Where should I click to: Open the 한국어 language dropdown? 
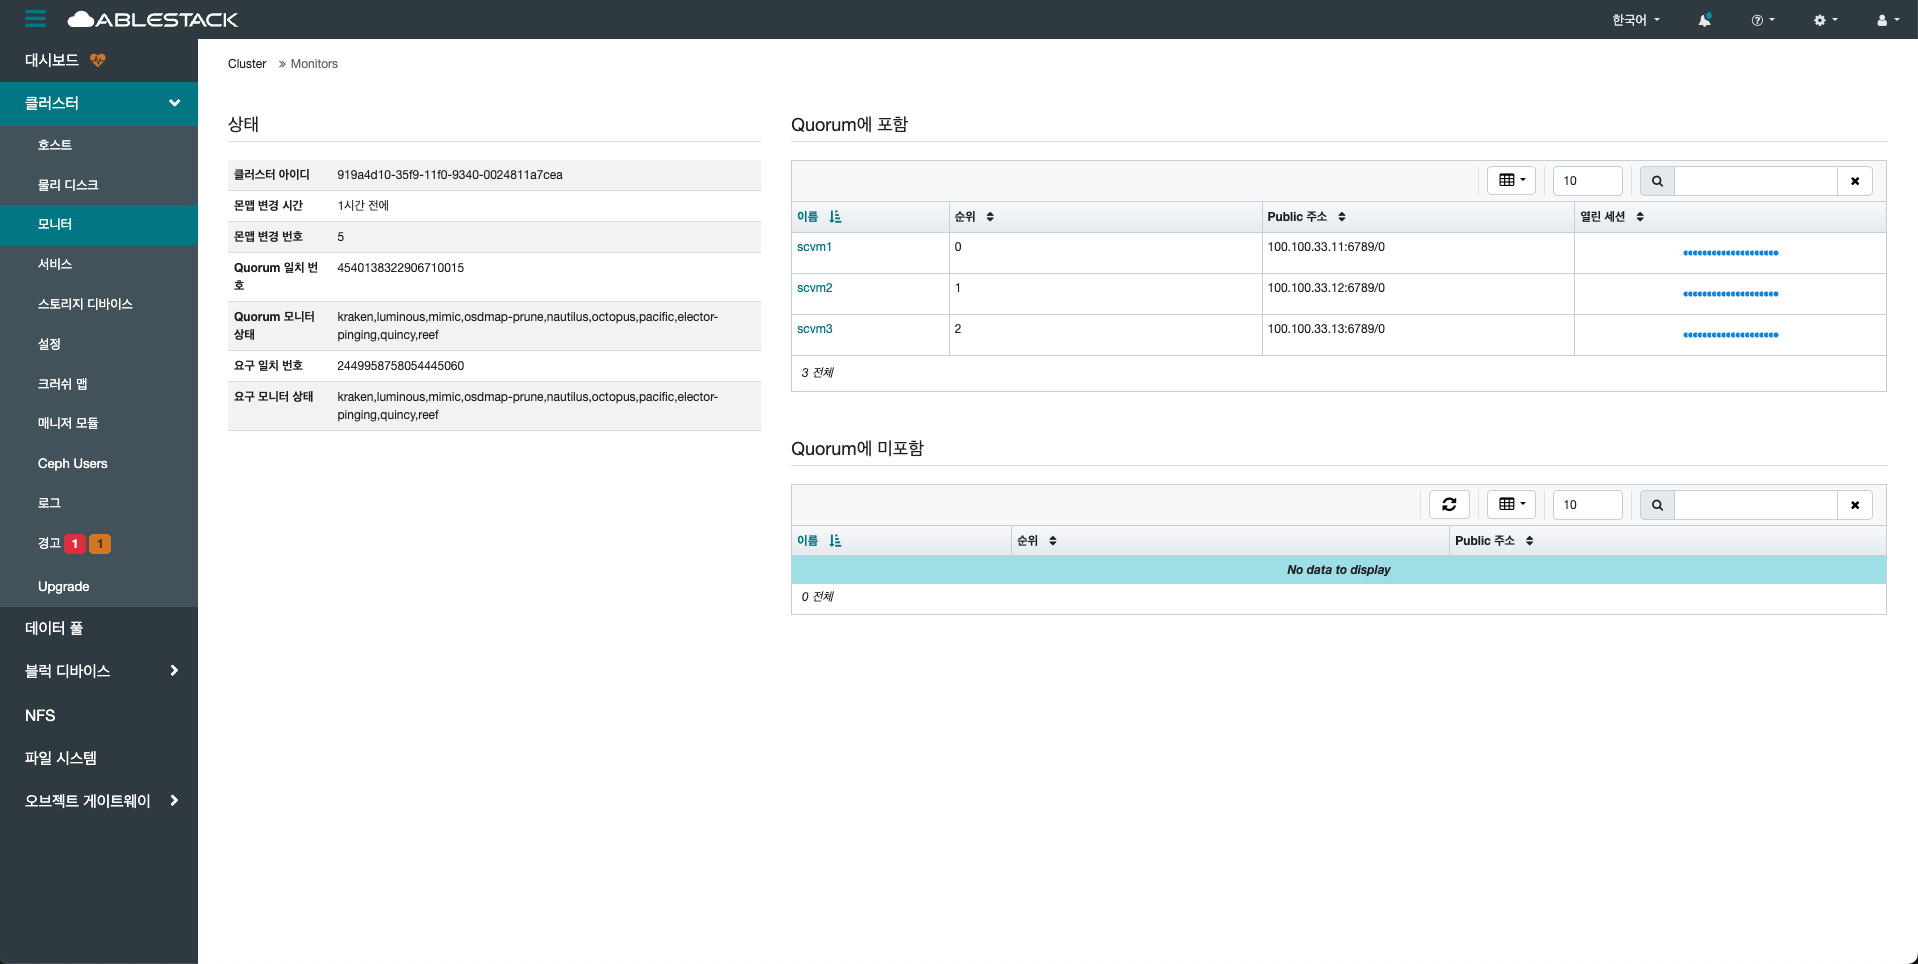pyautogui.click(x=1635, y=20)
